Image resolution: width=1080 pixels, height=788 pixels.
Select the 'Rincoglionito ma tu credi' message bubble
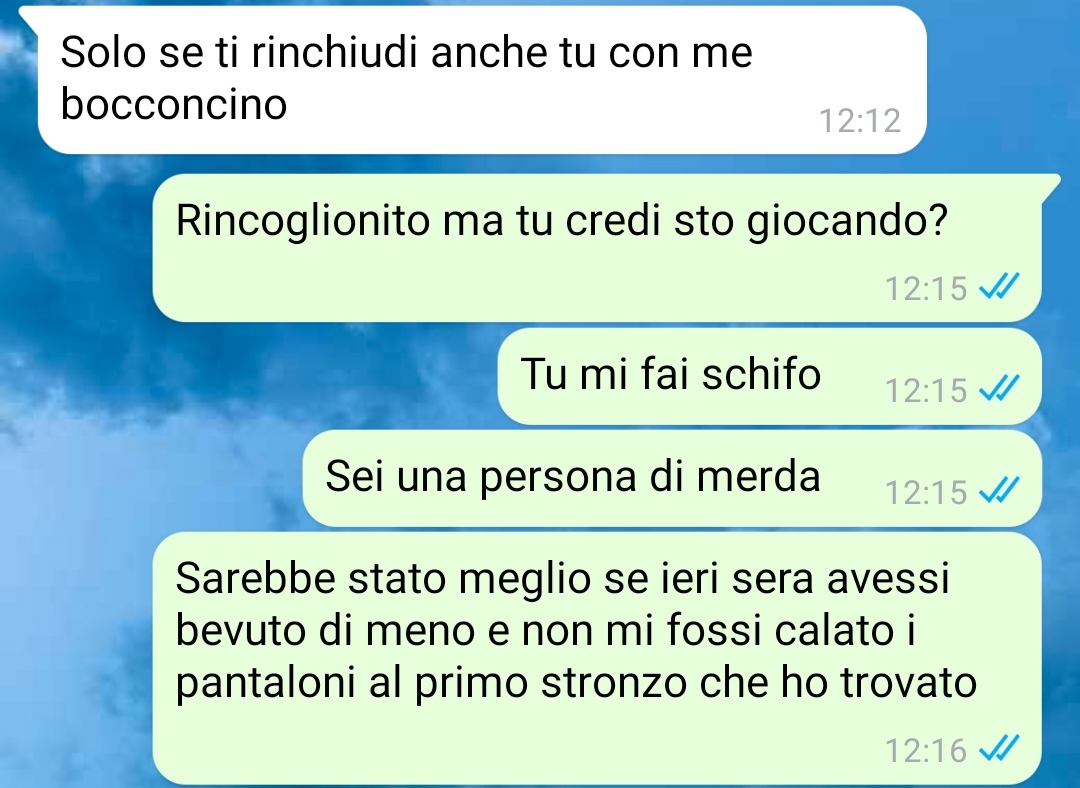(597, 248)
